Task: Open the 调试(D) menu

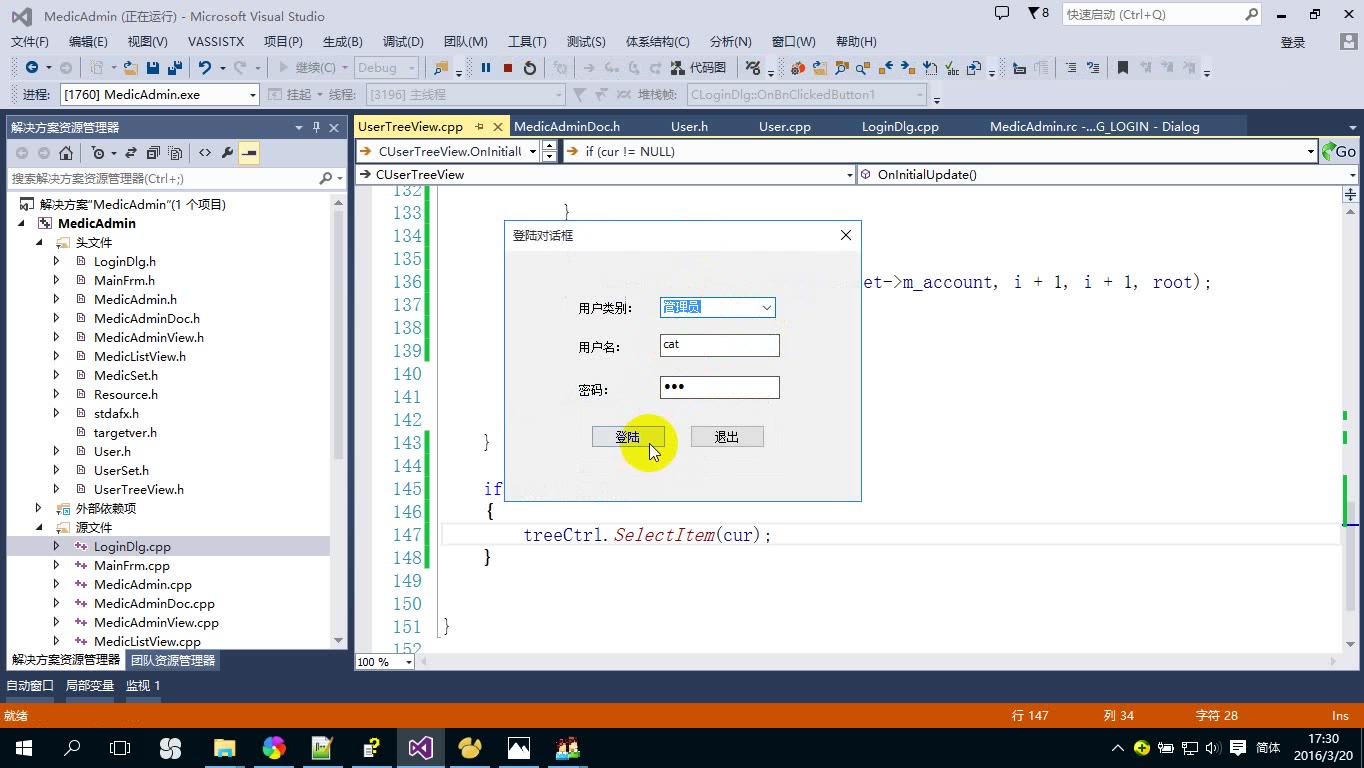Action: (x=403, y=41)
